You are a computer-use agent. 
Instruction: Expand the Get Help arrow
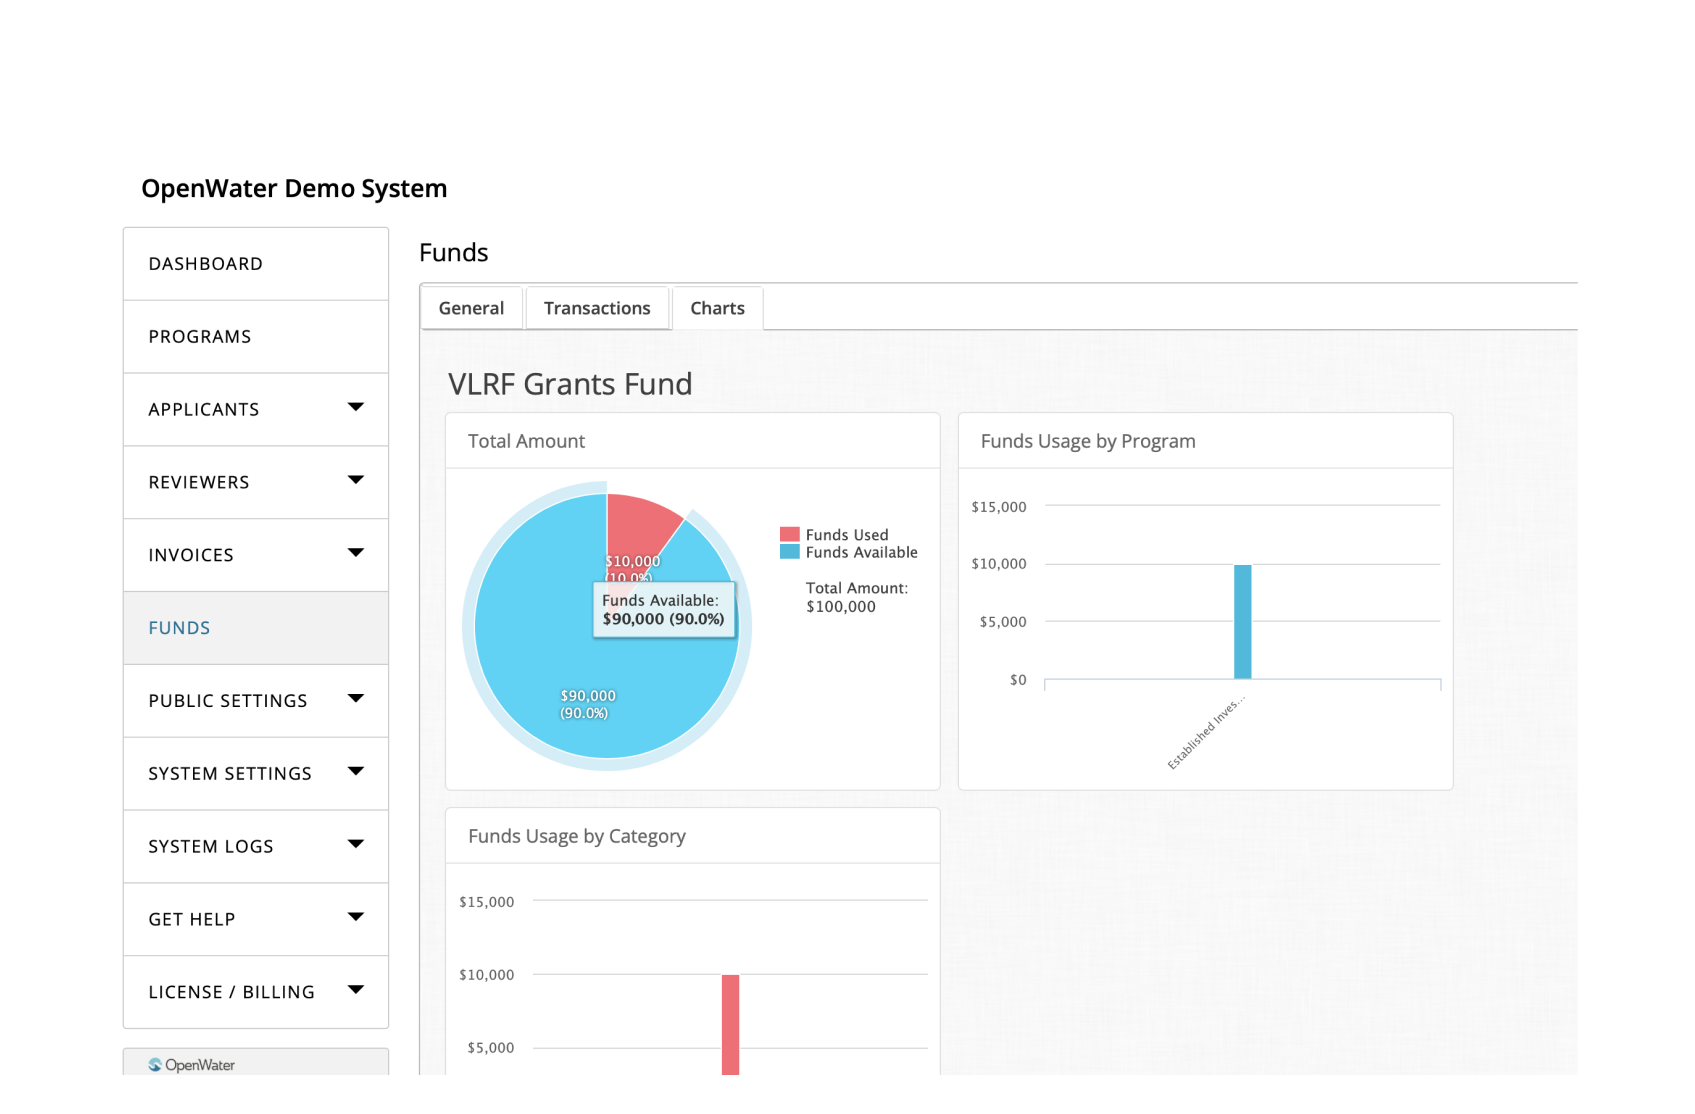[x=355, y=917]
